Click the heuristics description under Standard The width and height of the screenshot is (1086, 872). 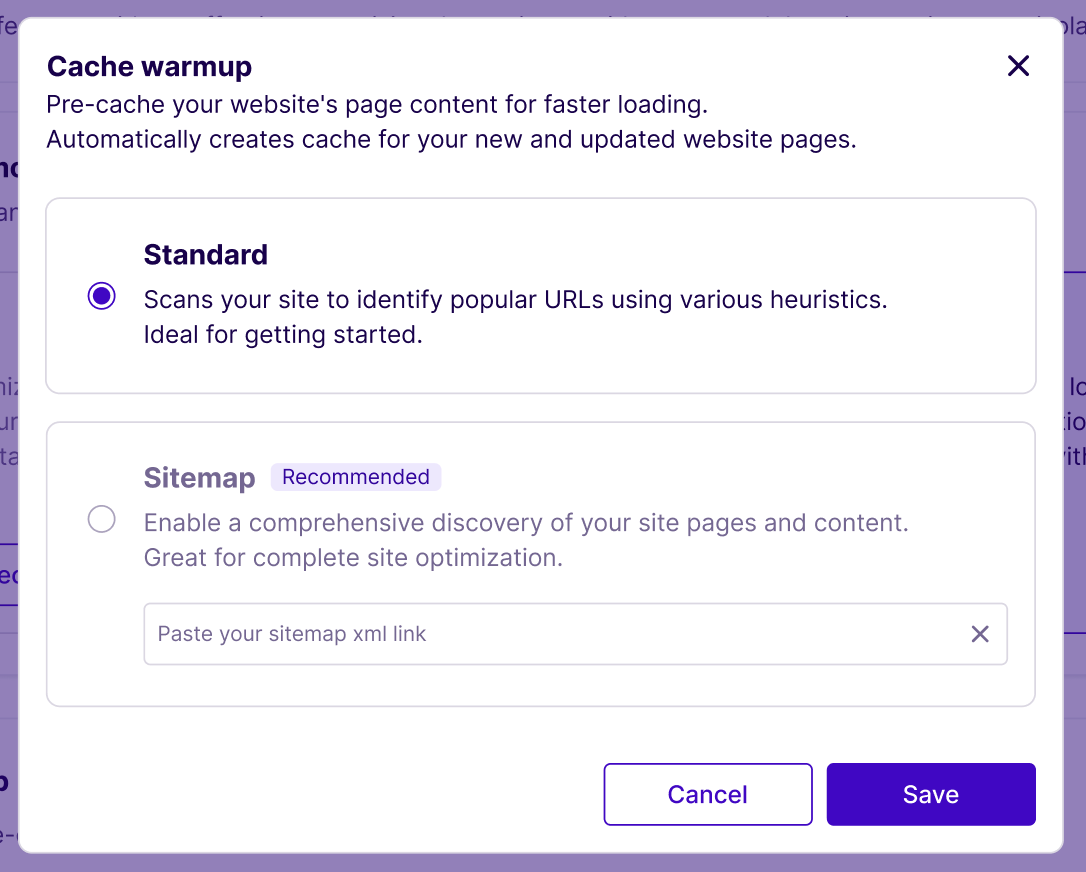pos(514,299)
